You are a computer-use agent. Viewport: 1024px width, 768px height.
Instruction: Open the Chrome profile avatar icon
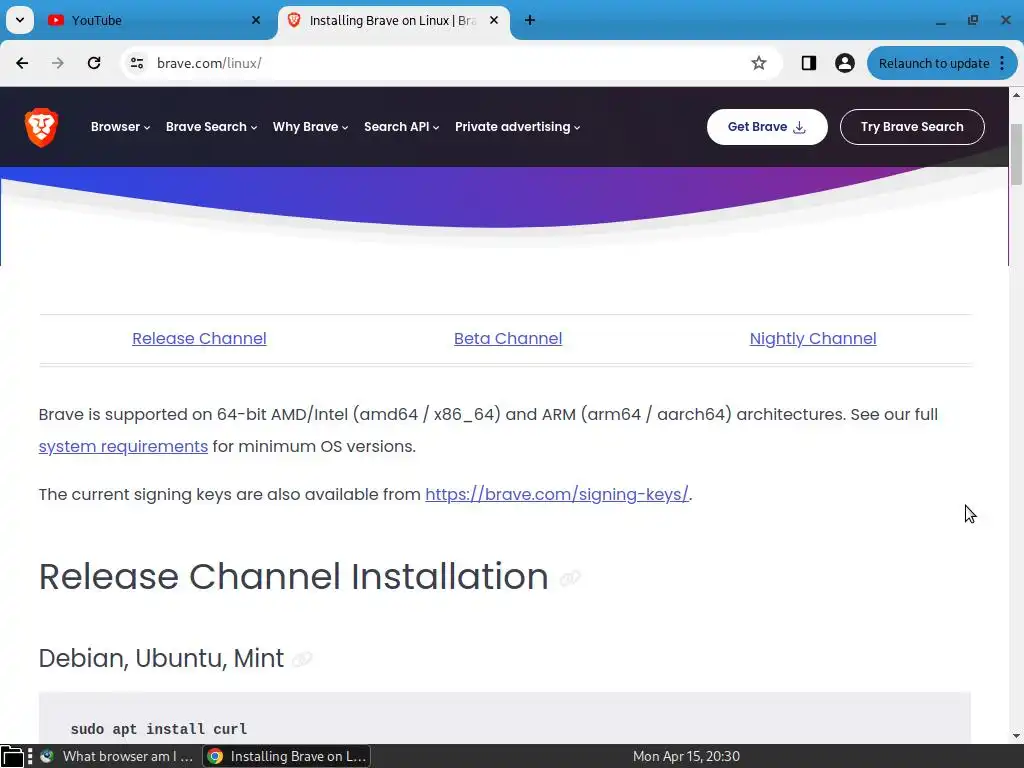tap(844, 63)
